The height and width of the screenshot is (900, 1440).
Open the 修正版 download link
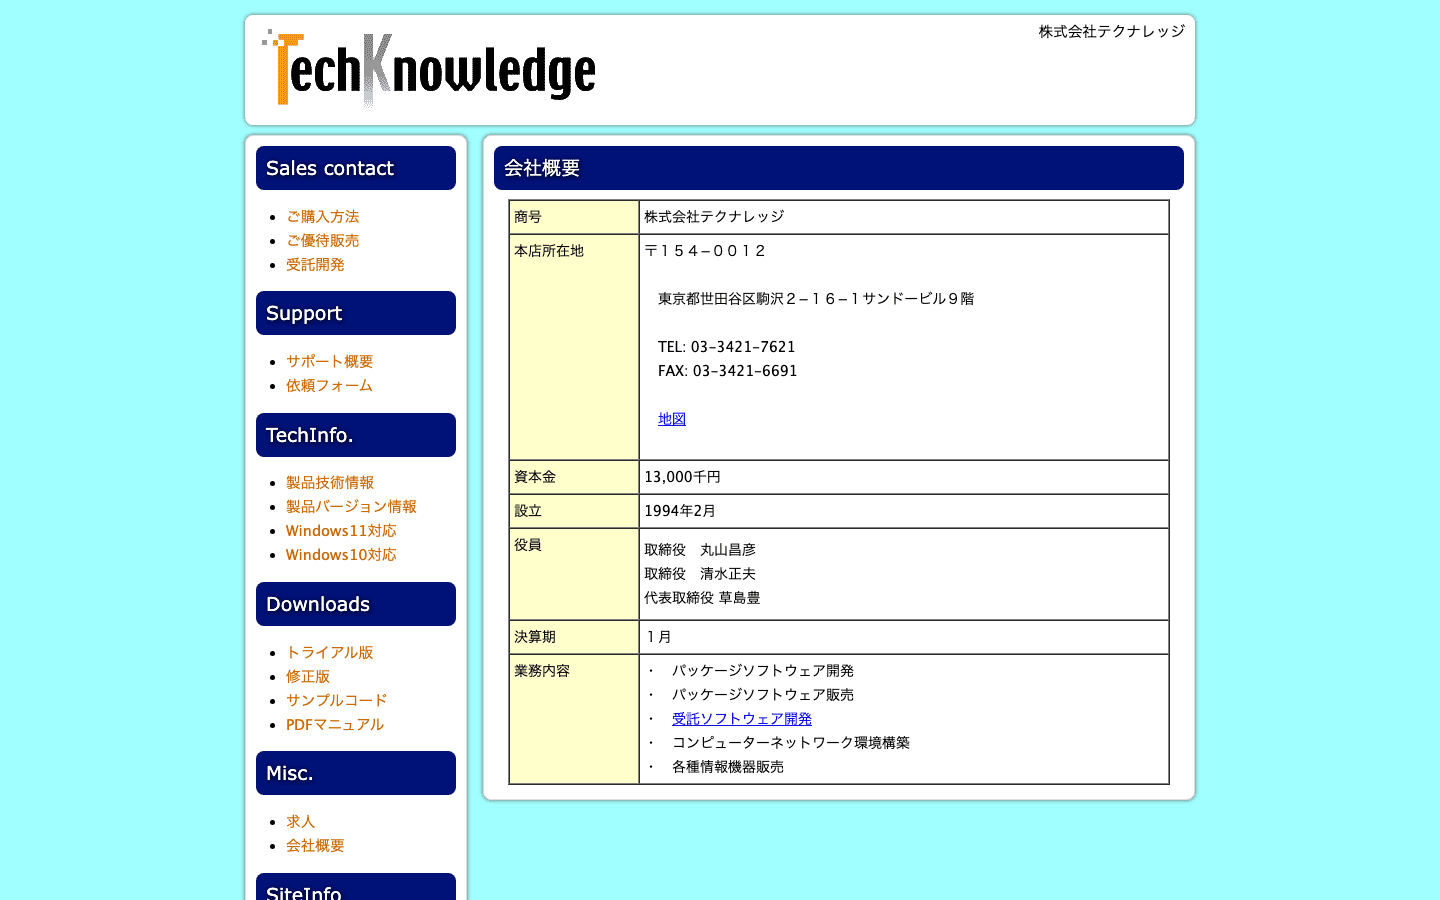tap(308, 676)
